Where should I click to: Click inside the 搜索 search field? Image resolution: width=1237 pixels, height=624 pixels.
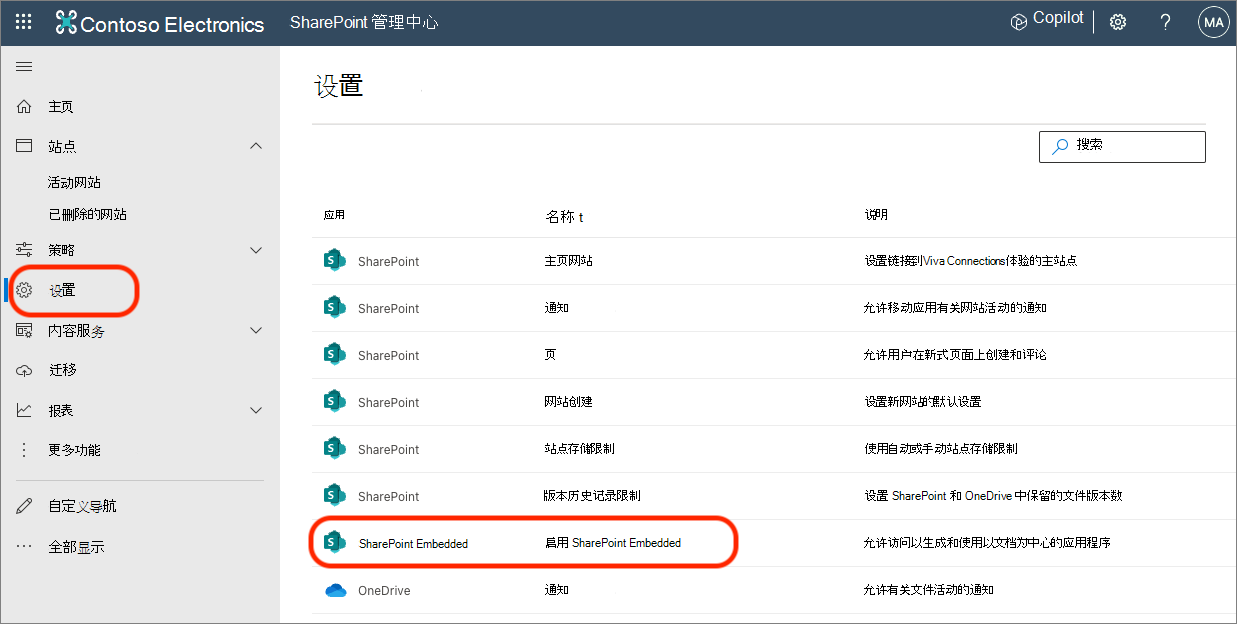tap(1122, 146)
